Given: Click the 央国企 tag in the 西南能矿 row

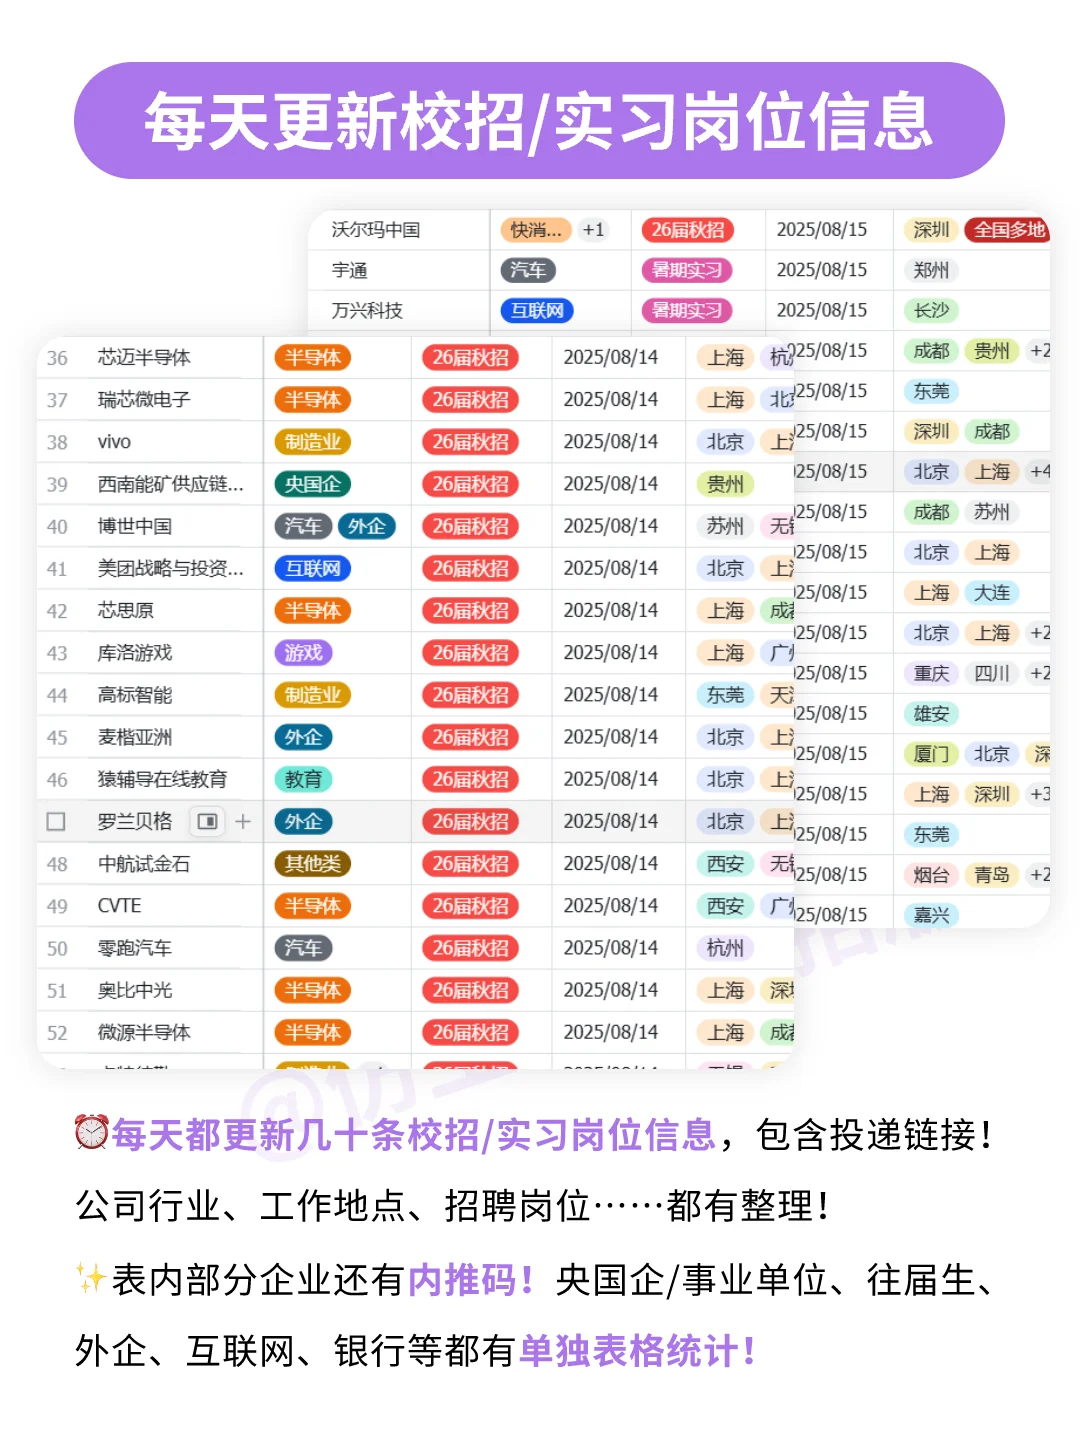Looking at the screenshot, I should tap(312, 484).
